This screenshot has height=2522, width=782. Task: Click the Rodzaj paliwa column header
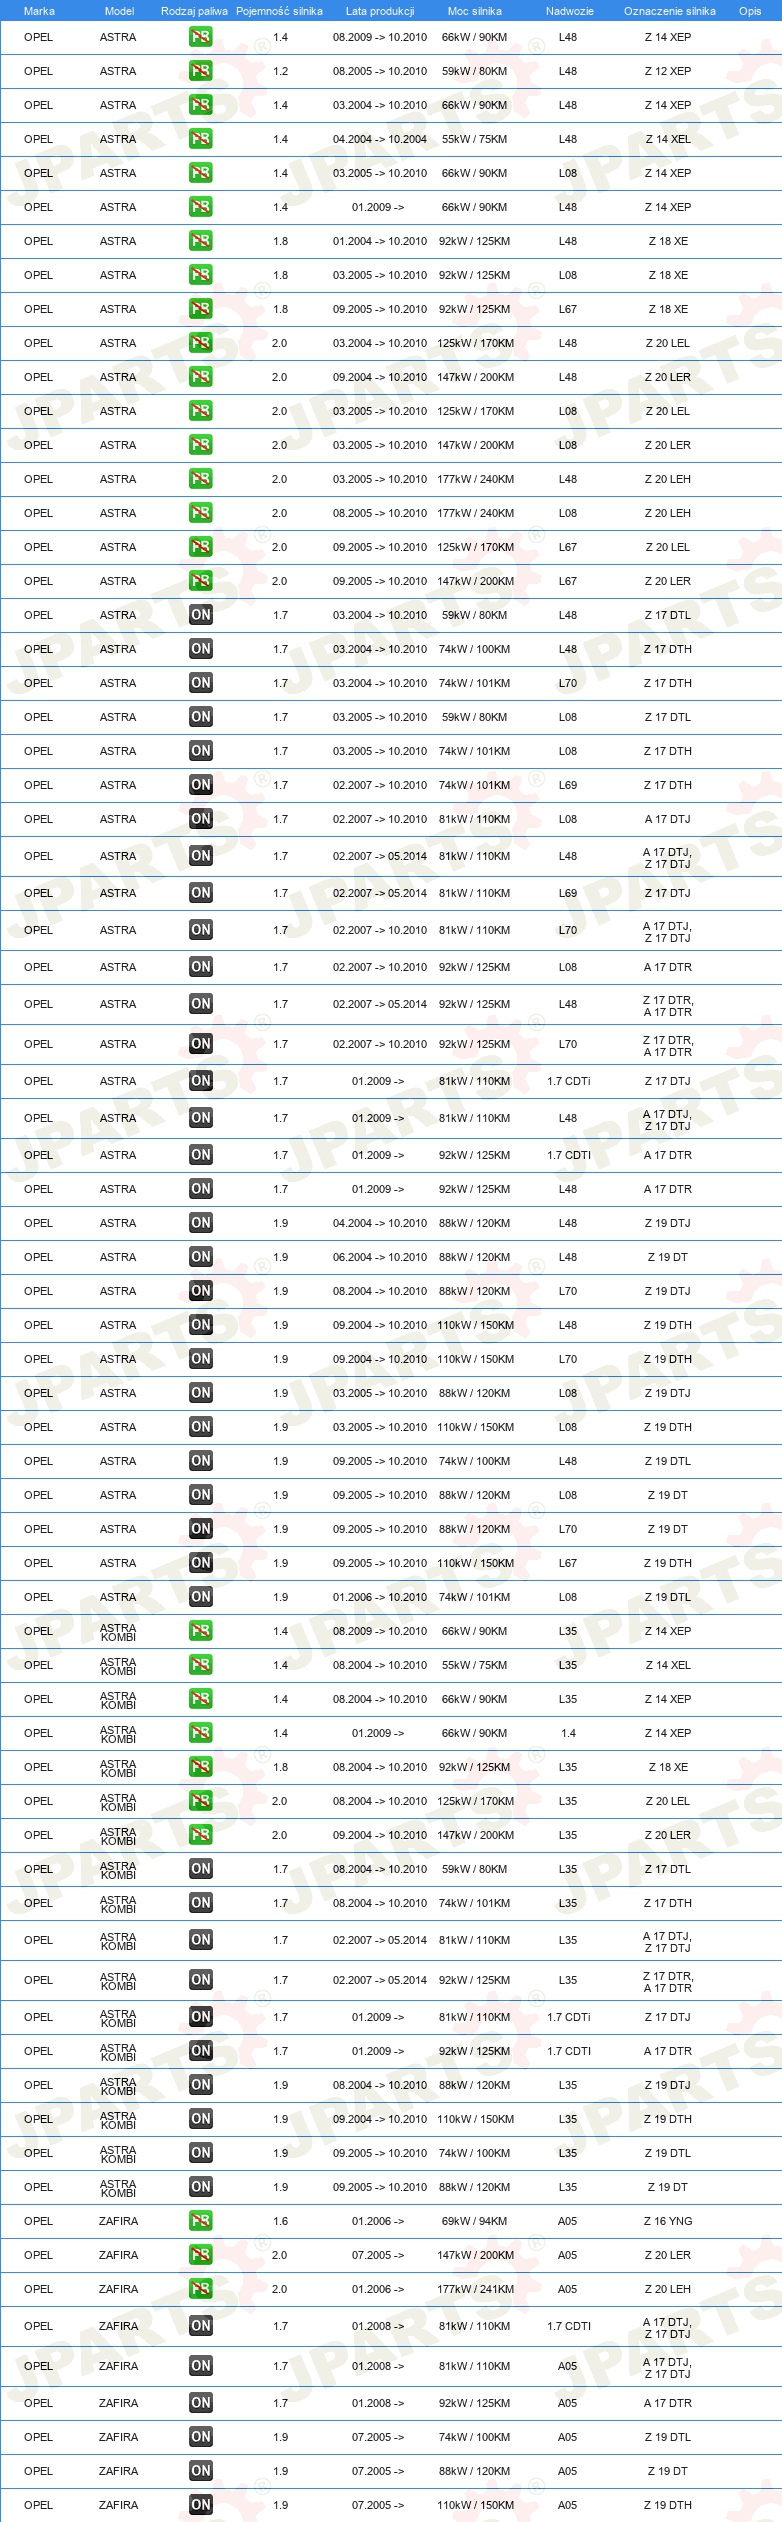click(x=194, y=11)
